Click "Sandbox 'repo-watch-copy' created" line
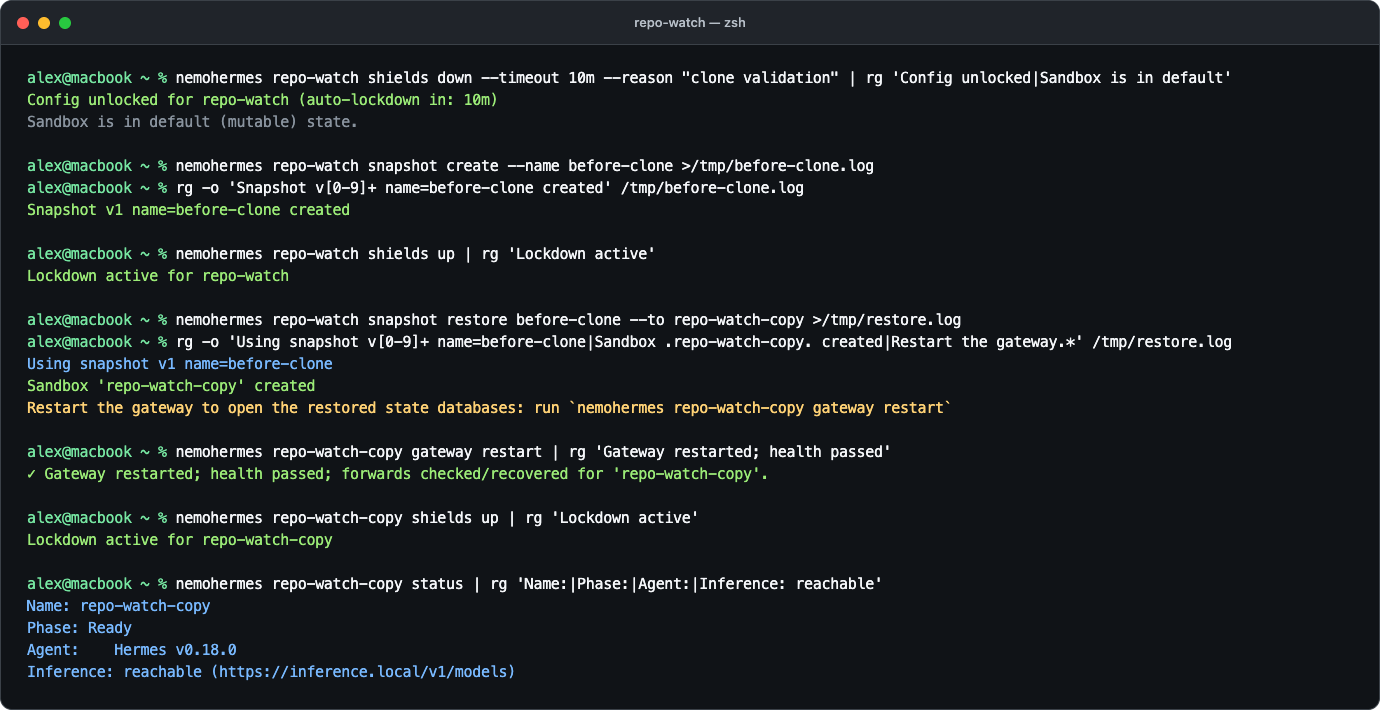 click(x=171, y=386)
